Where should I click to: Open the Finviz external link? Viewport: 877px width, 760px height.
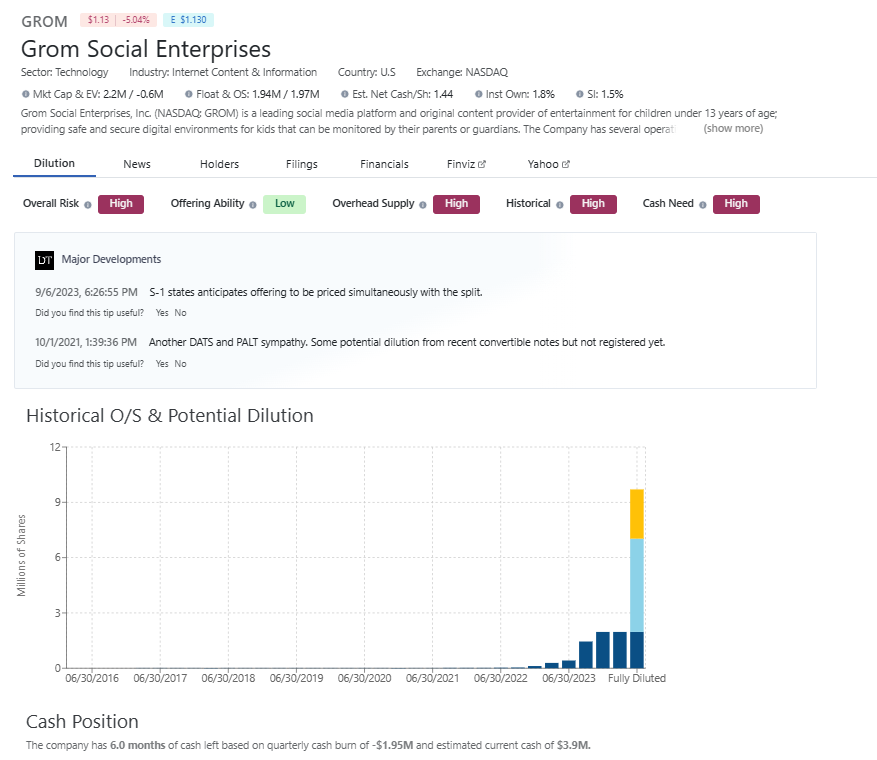[466, 164]
